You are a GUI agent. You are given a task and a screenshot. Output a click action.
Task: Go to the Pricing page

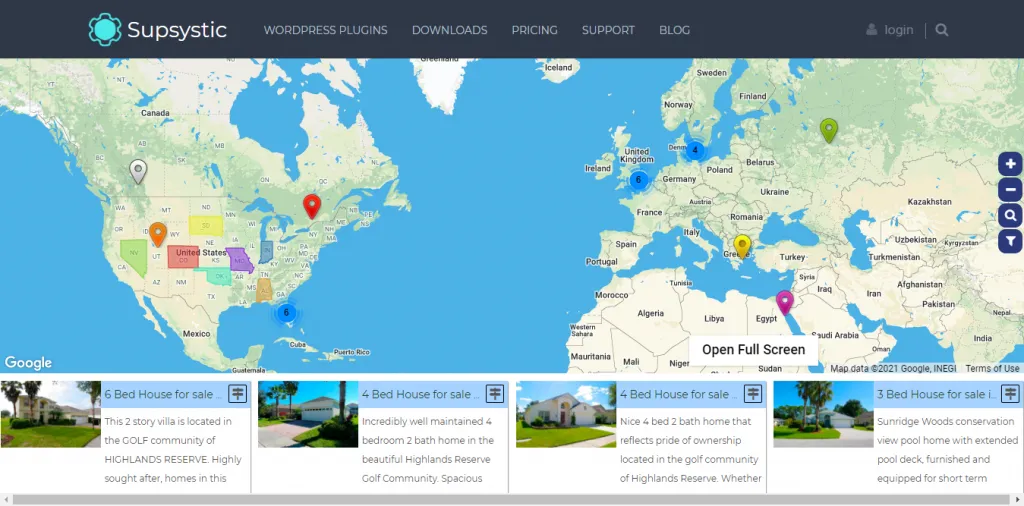[x=534, y=30]
